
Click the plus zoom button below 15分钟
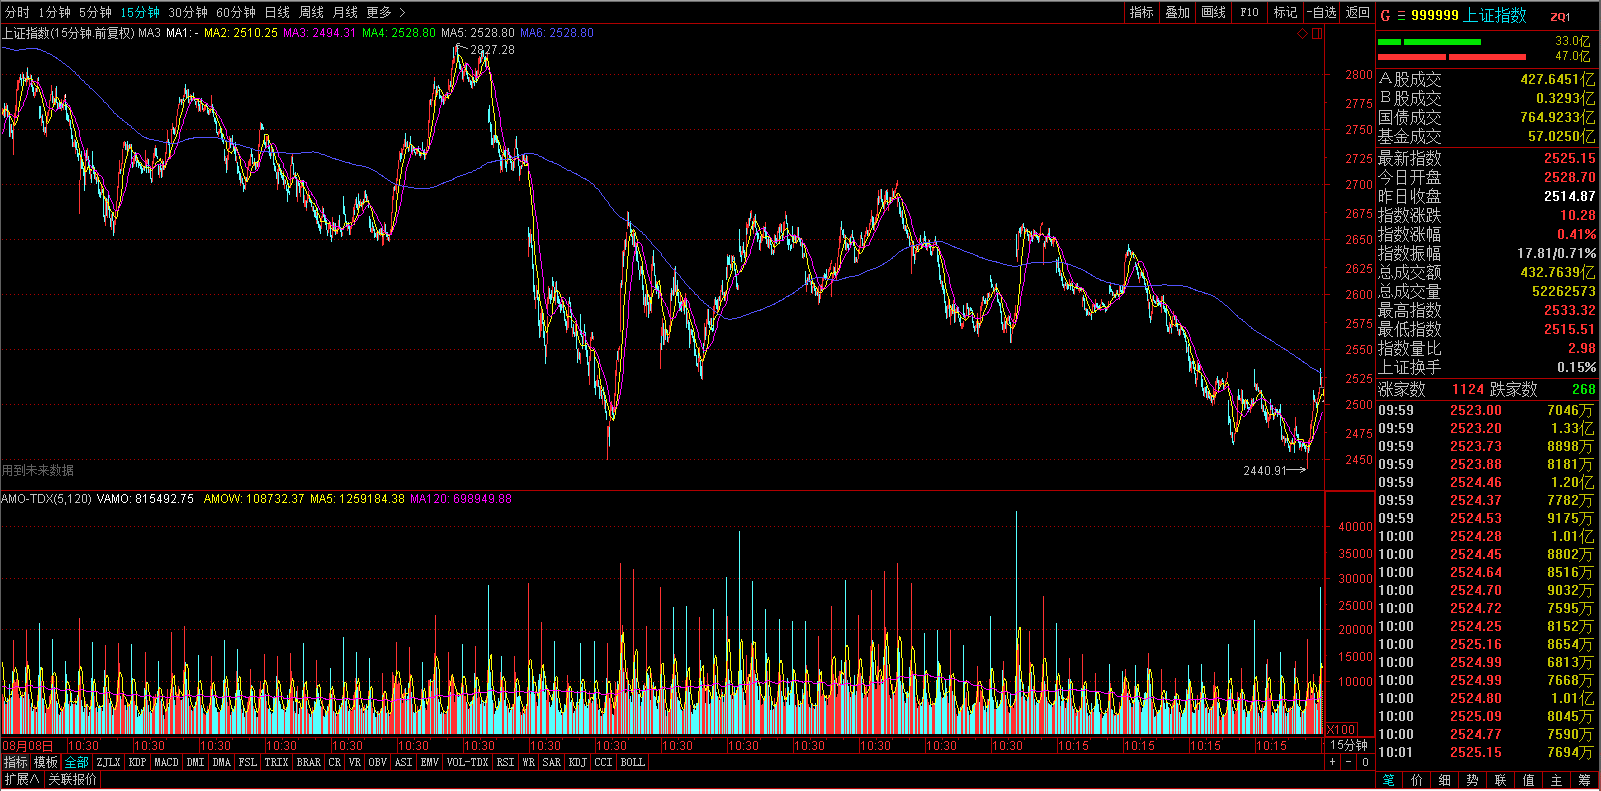(x=1332, y=762)
